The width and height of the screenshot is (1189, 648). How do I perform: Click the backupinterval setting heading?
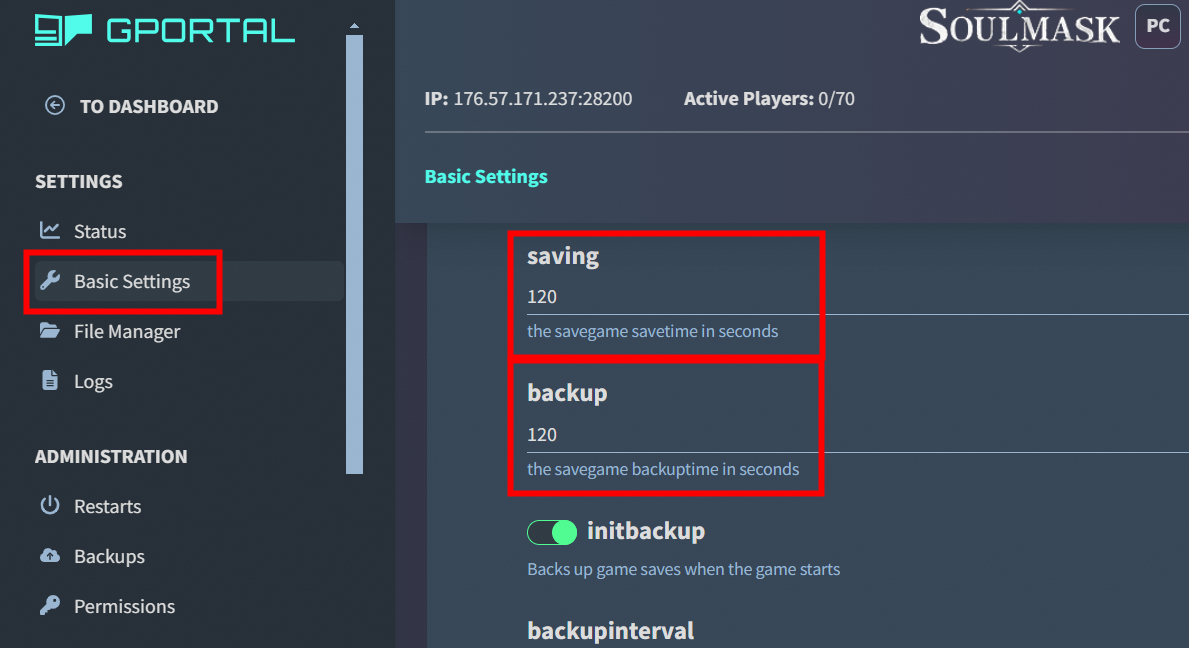tap(610, 631)
